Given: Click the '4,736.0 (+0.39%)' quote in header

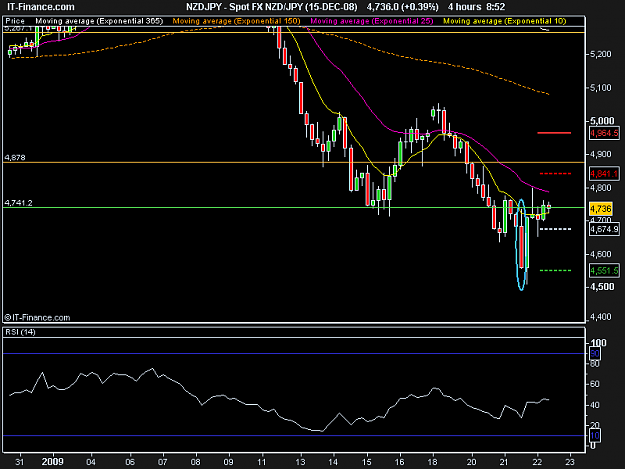Looking at the screenshot, I should tap(403, 7).
